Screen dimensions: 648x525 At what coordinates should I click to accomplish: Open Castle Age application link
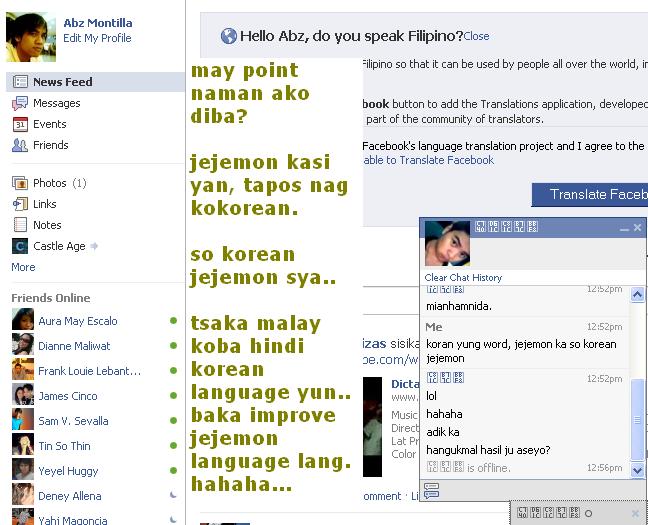pyautogui.click(x=59, y=246)
